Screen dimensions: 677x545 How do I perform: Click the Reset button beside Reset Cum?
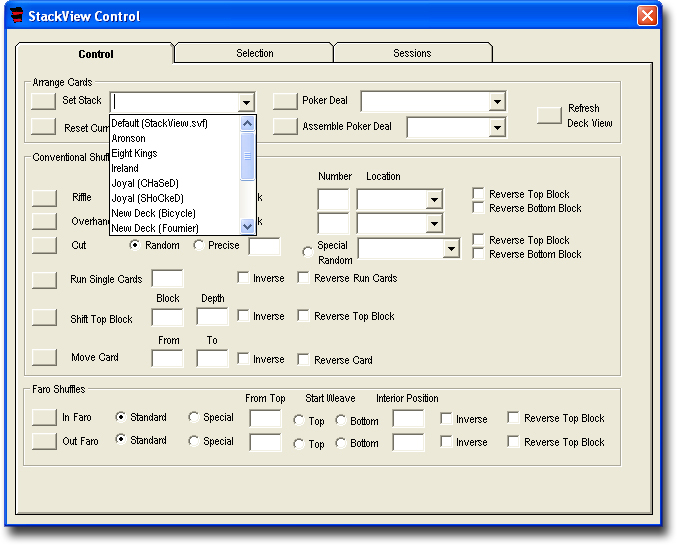44,127
